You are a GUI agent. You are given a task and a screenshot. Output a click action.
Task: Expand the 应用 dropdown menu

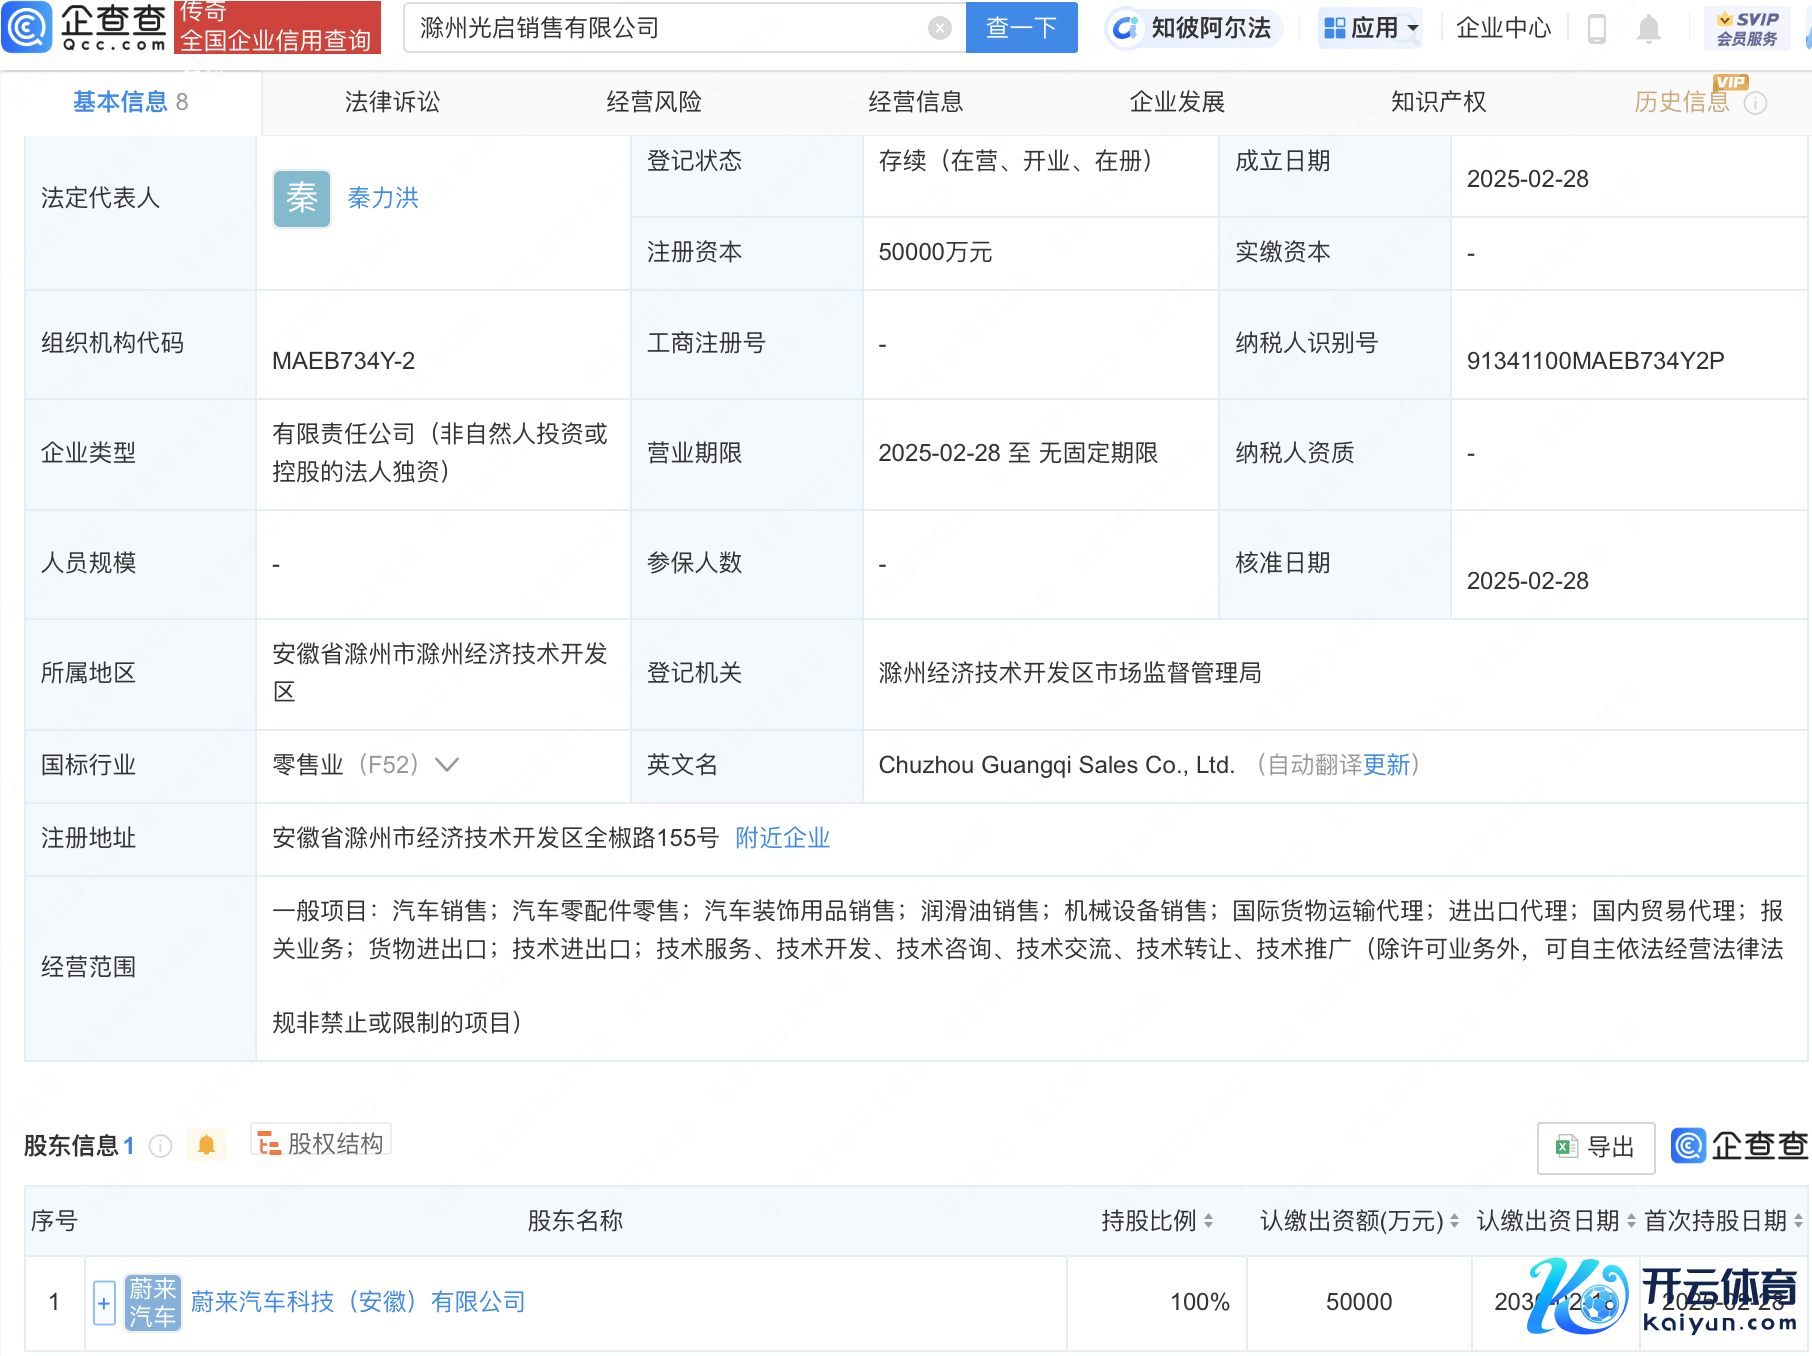coord(1371,28)
